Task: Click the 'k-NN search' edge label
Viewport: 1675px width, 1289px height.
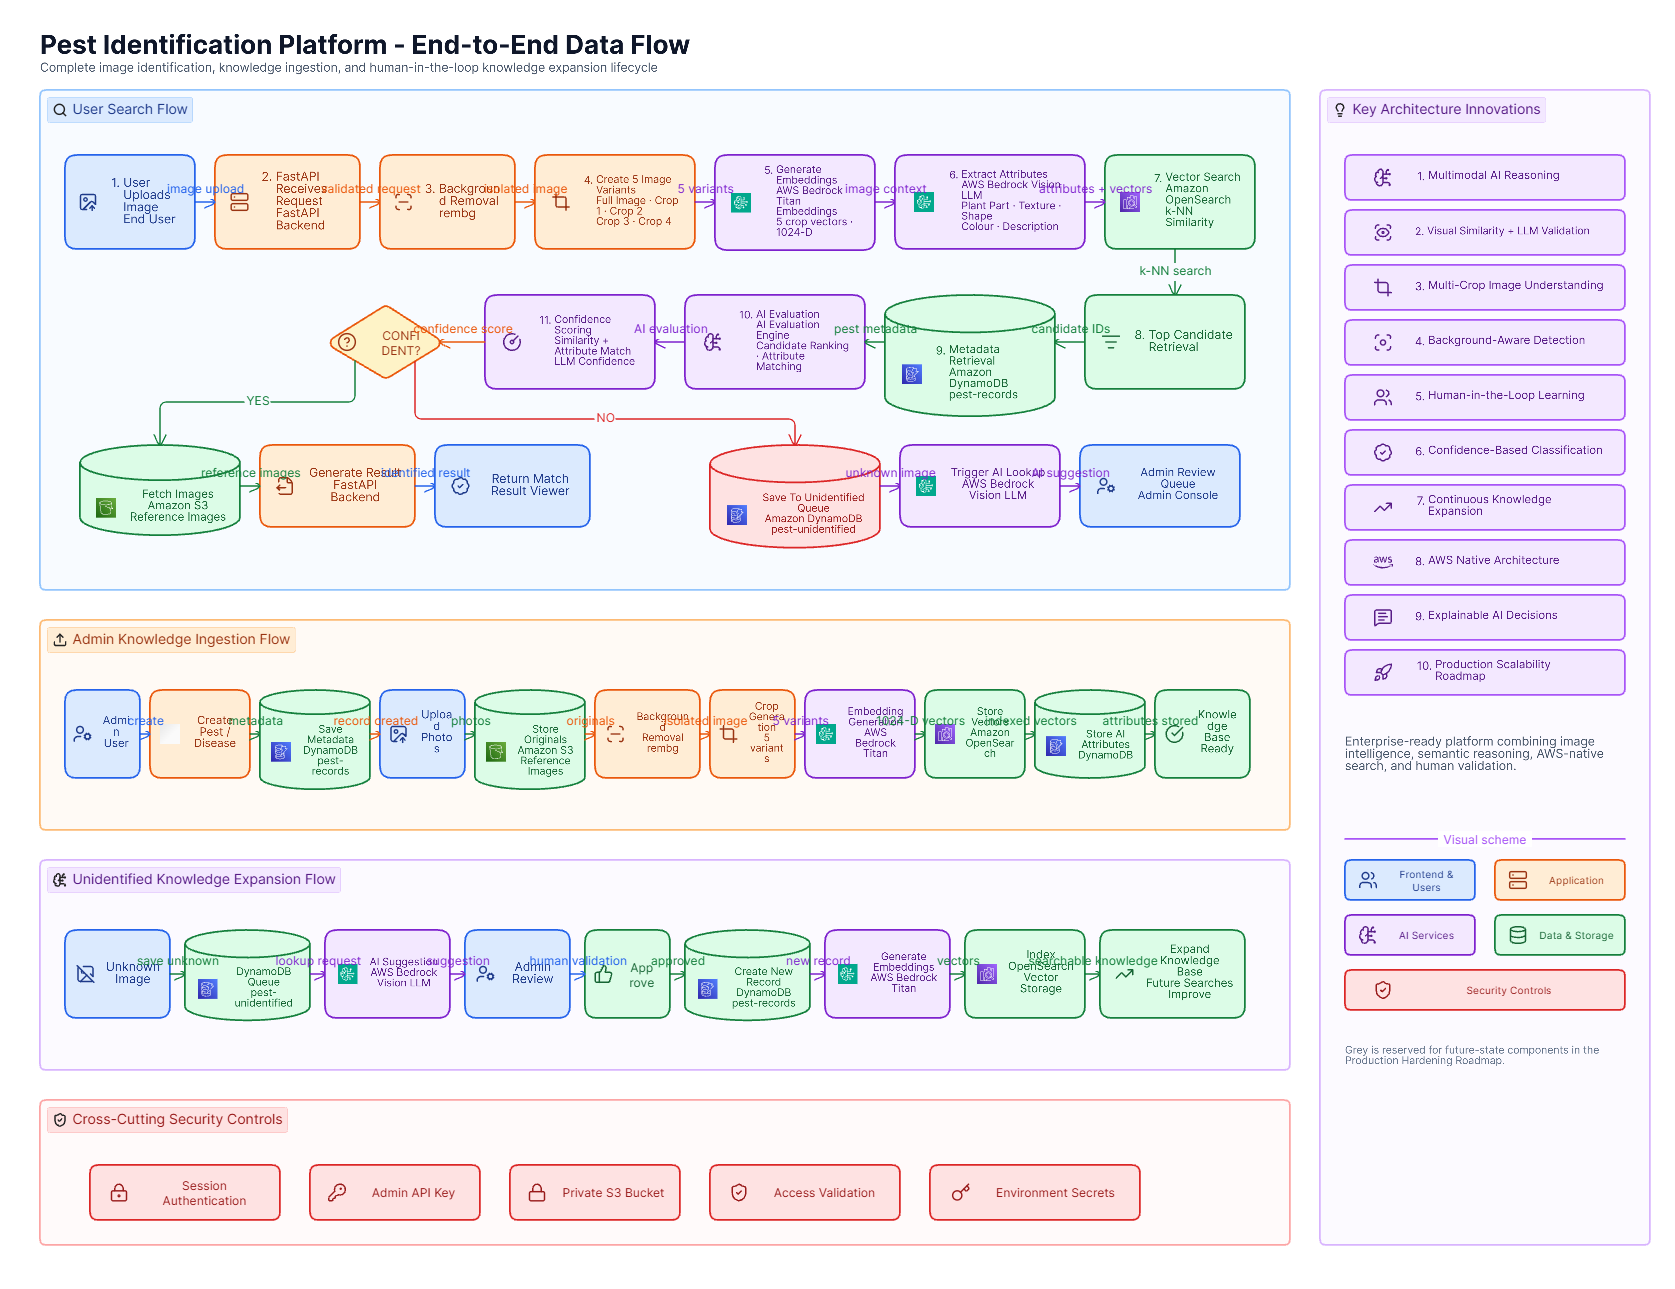Action: pos(1175,271)
